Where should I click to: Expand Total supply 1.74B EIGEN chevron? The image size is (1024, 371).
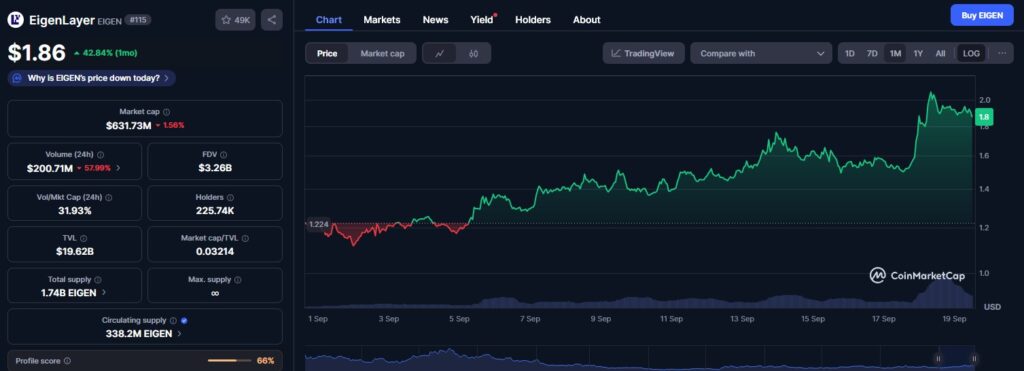tap(104, 293)
